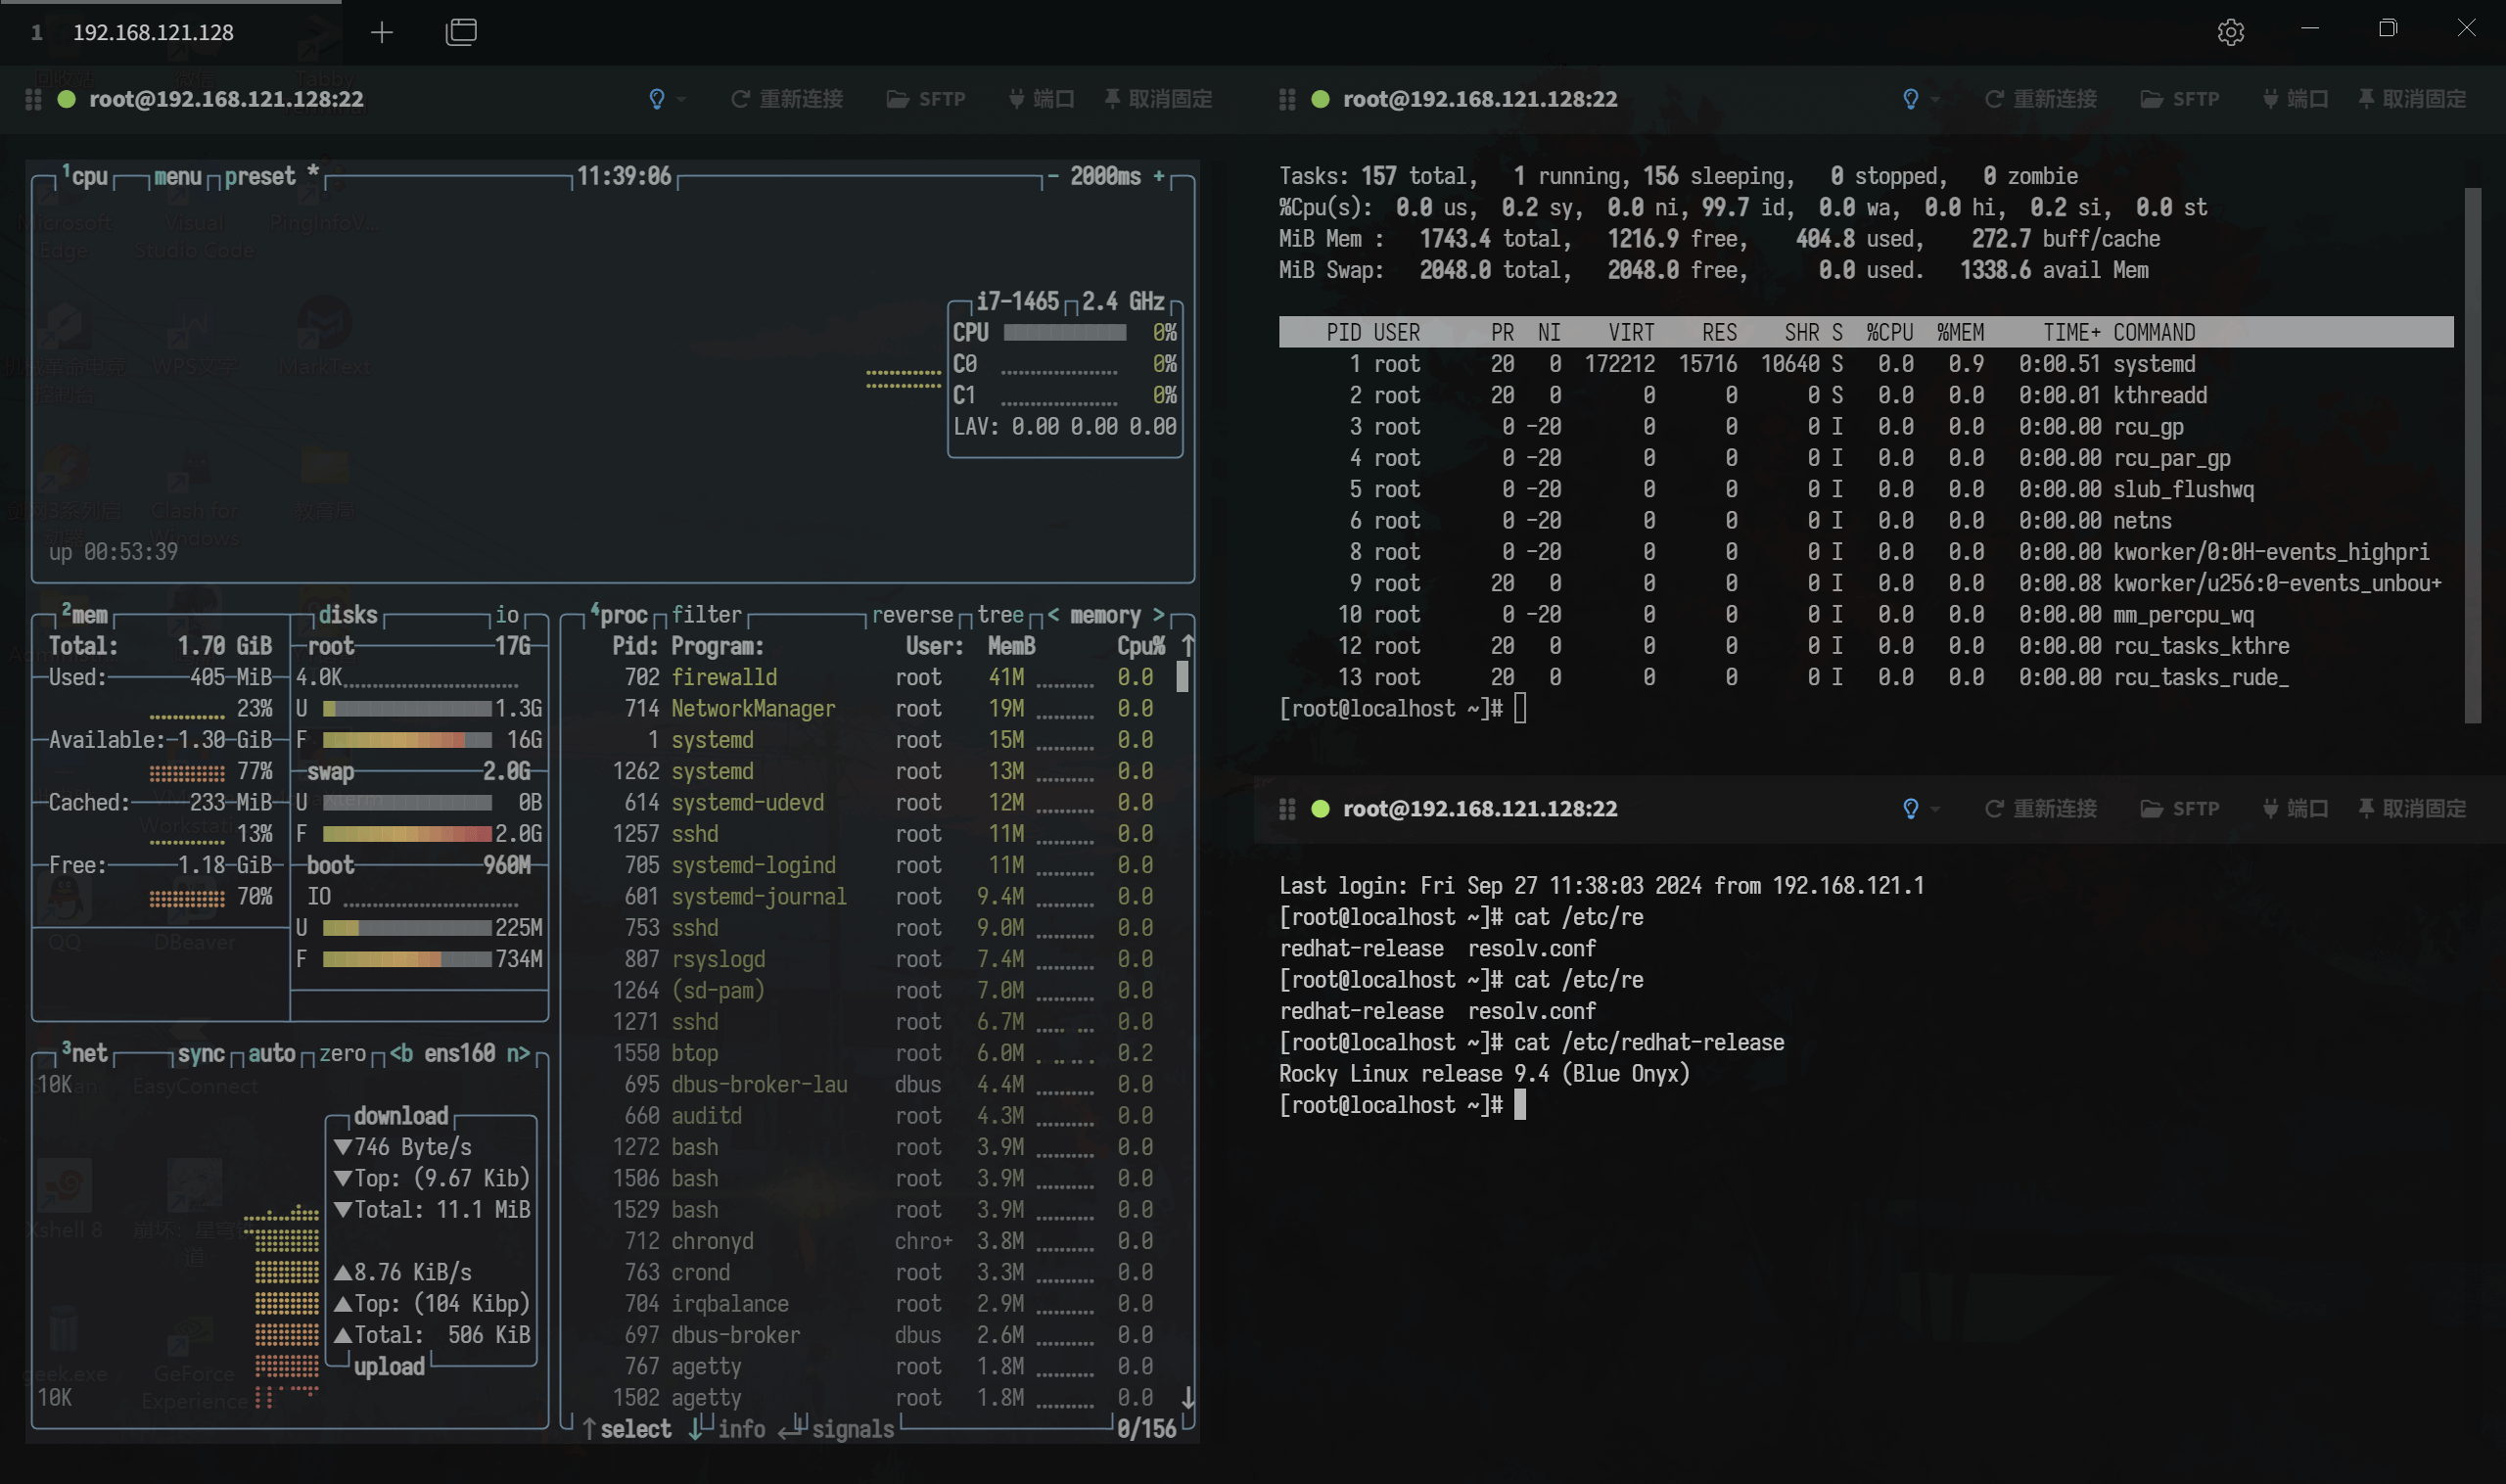Click the up arrow in btop proc list
Image resolution: width=2506 pixels, height=1484 pixels.
click(1187, 645)
